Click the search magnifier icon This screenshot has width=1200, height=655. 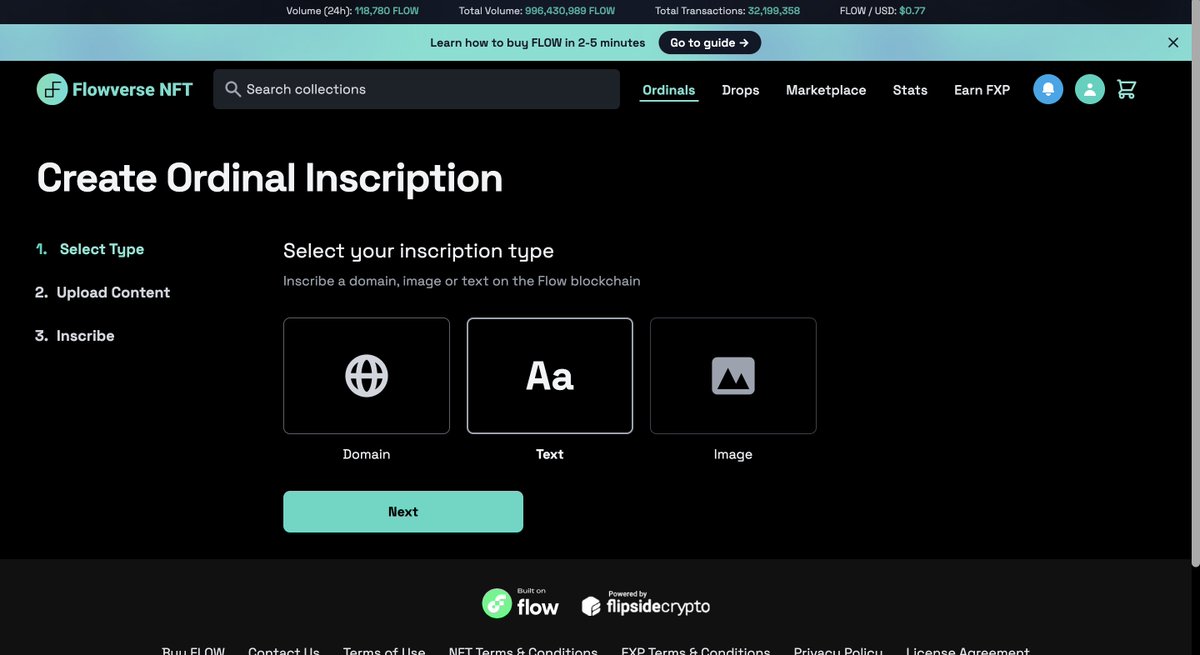point(231,88)
